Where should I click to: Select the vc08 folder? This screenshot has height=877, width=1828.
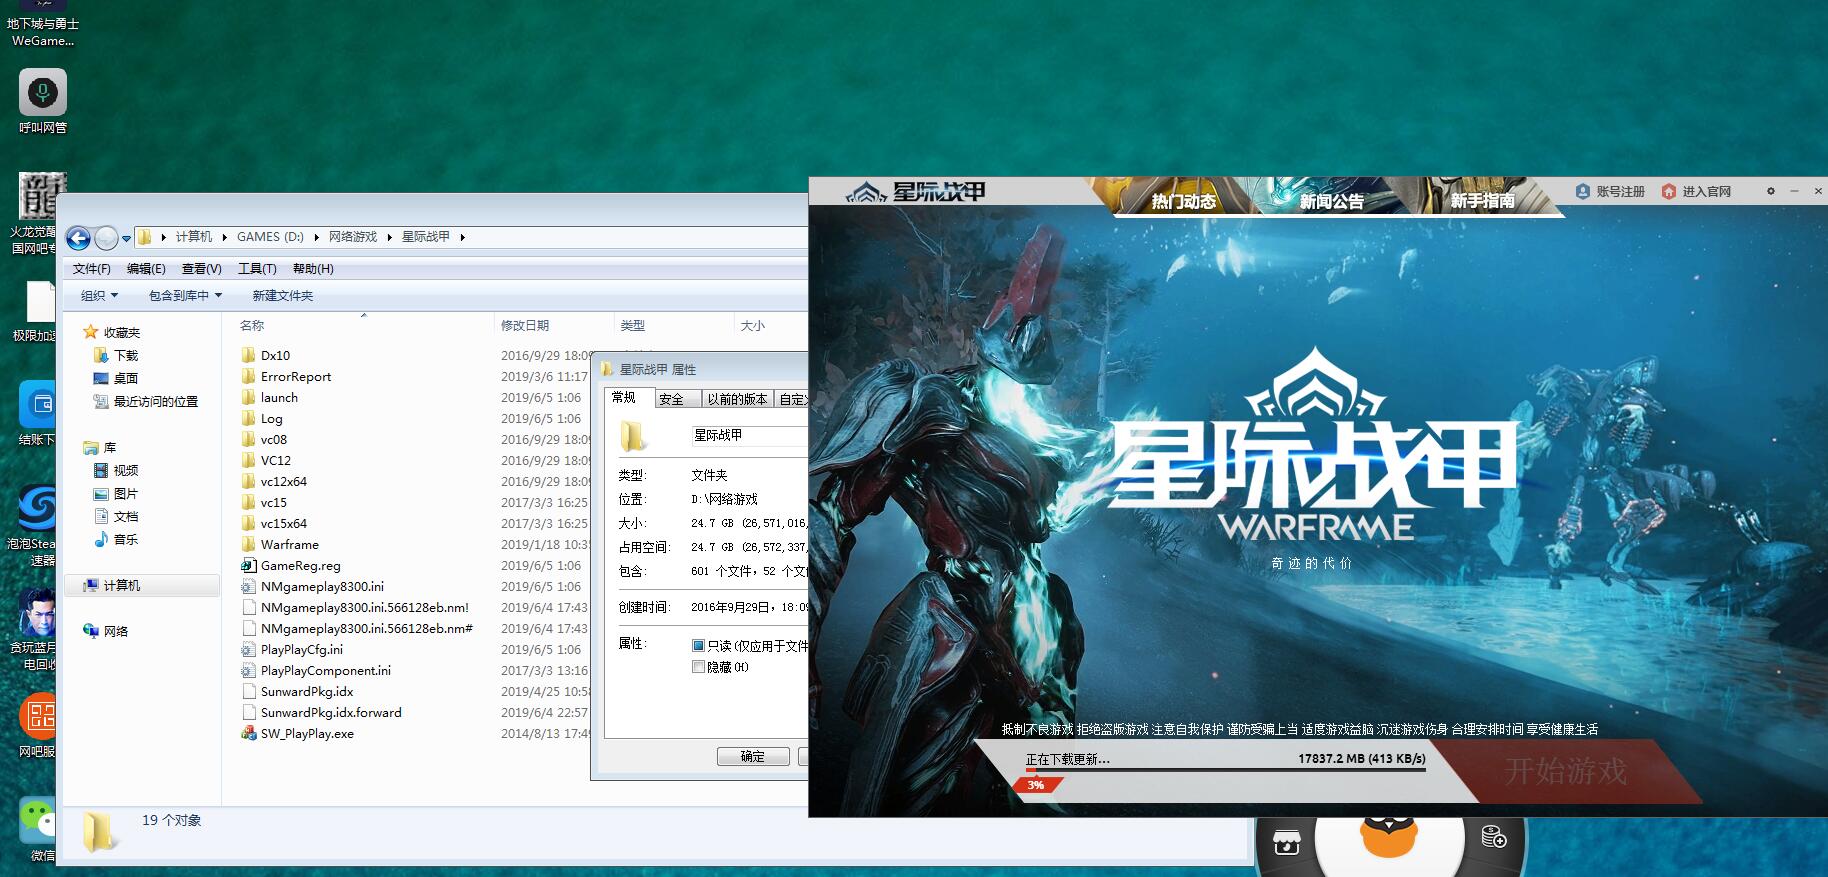point(274,439)
